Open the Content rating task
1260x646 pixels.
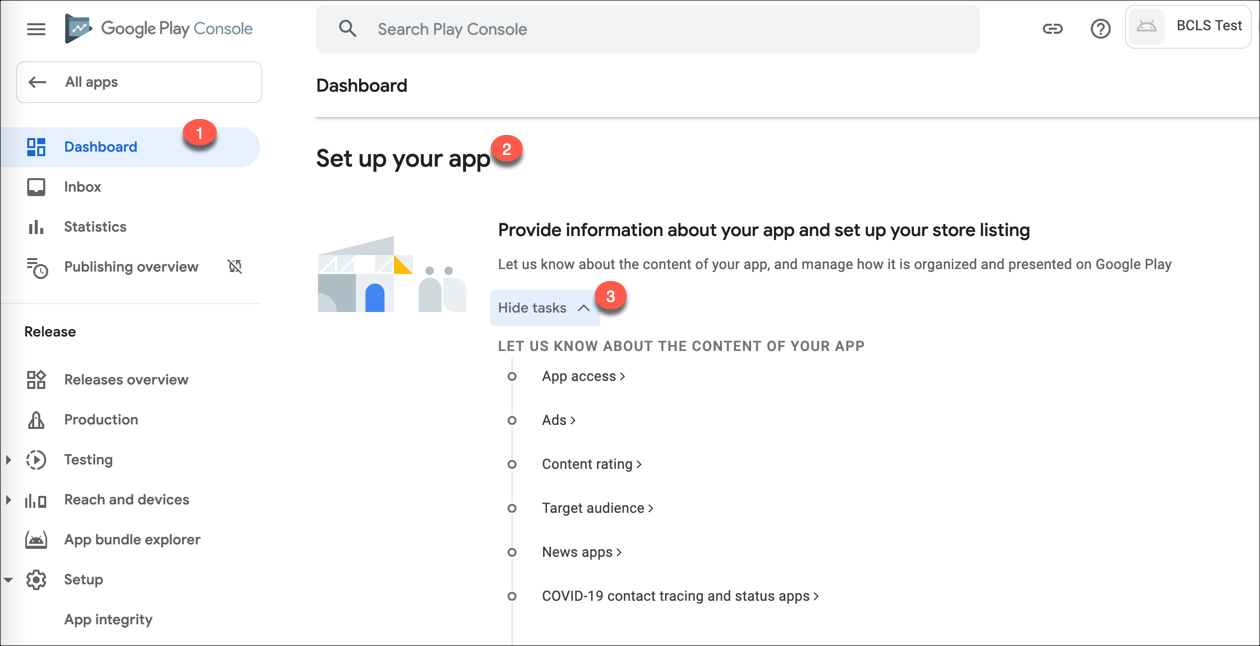tap(592, 465)
